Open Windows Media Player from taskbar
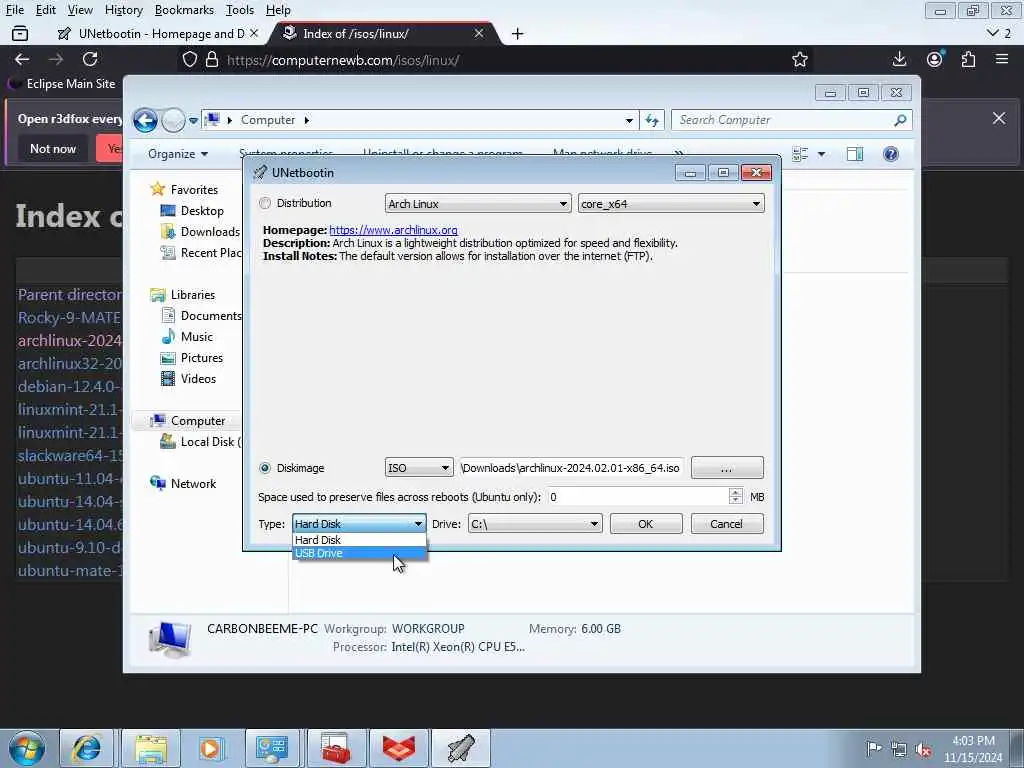This screenshot has width=1024, height=768. coord(210,748)
